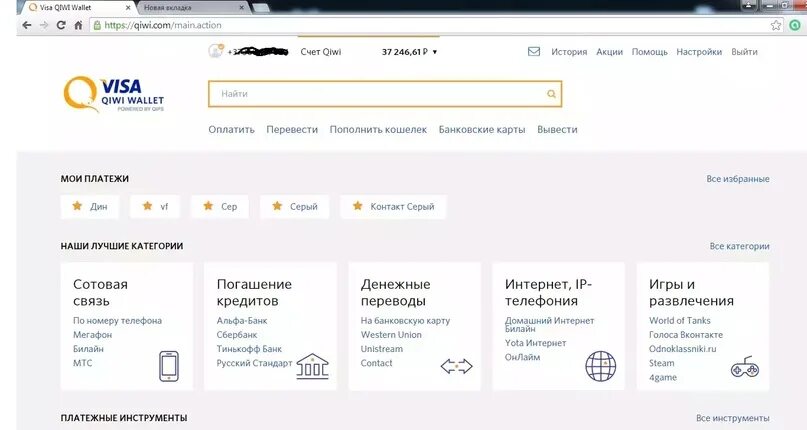Open Погашение кредитов category heading

[254, 292]
